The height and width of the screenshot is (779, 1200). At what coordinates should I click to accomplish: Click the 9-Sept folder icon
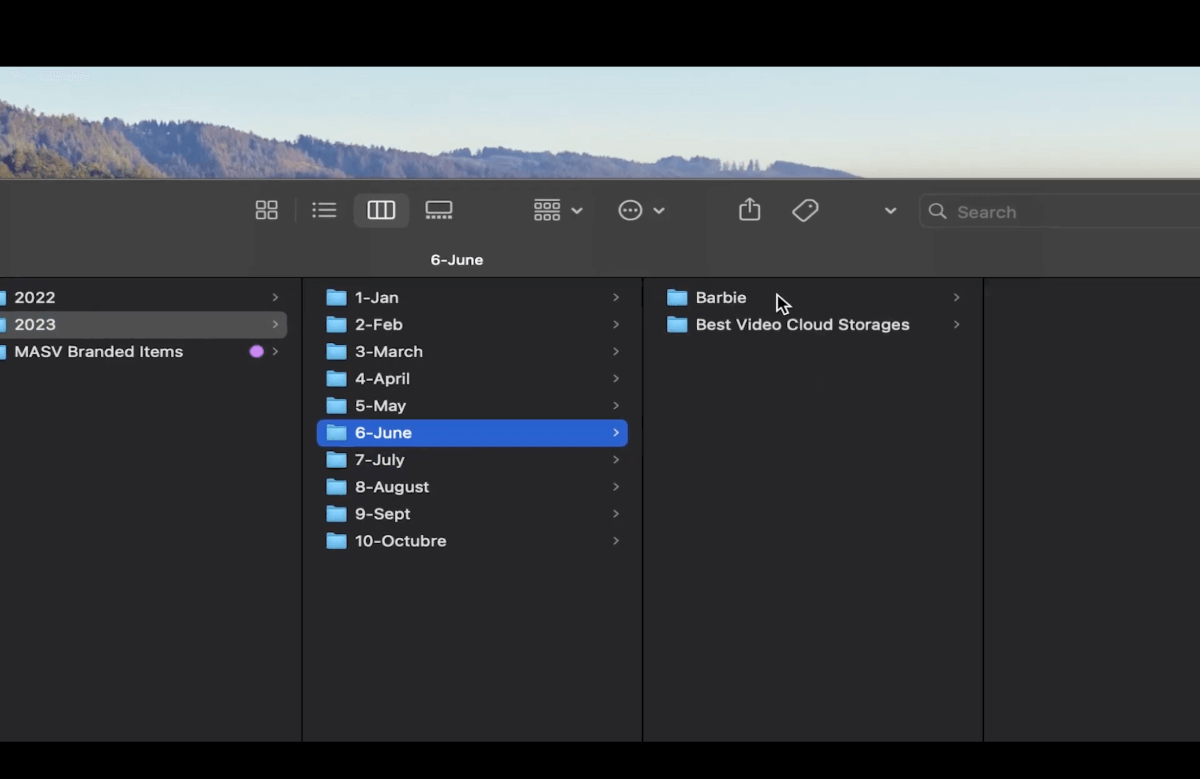(337, 514)
